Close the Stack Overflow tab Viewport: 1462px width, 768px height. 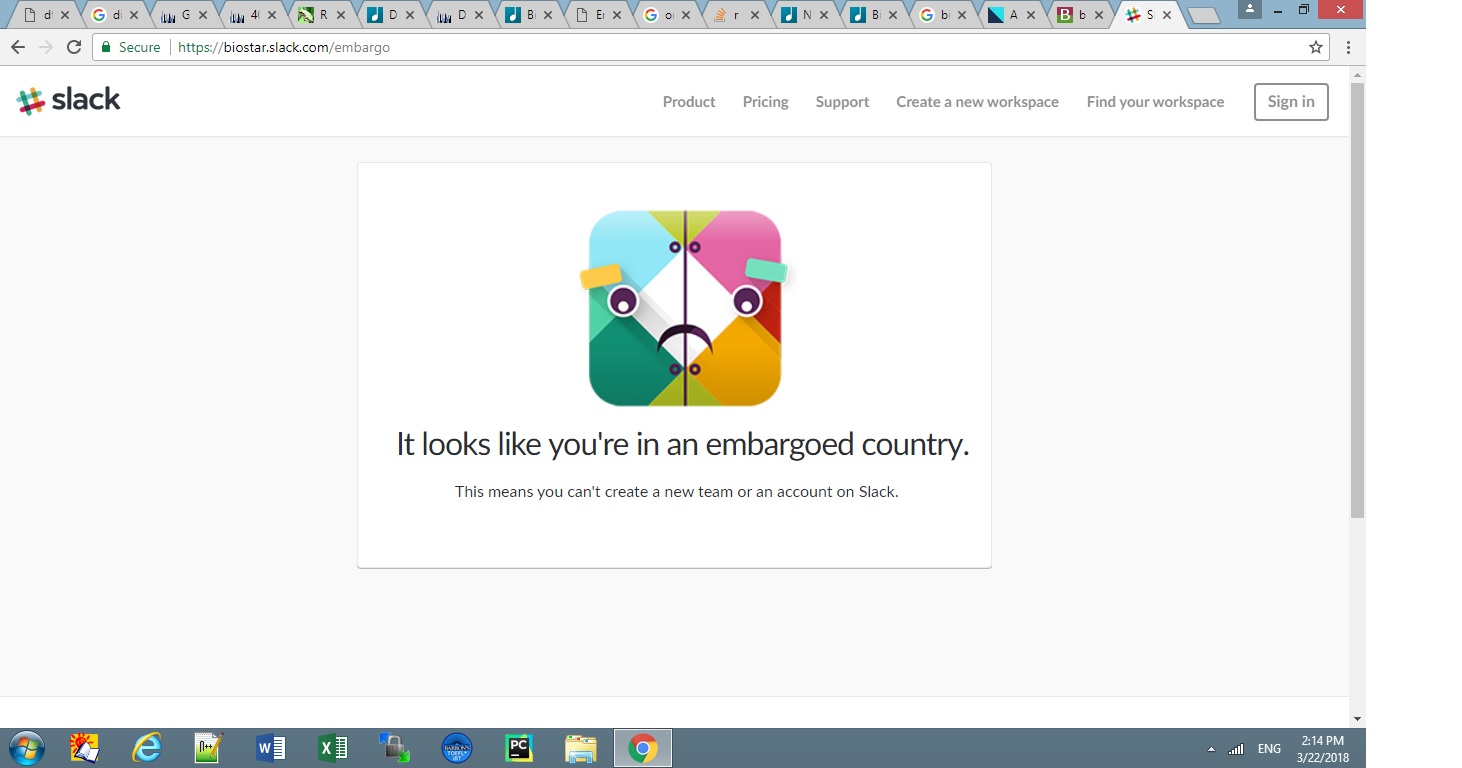755,15
